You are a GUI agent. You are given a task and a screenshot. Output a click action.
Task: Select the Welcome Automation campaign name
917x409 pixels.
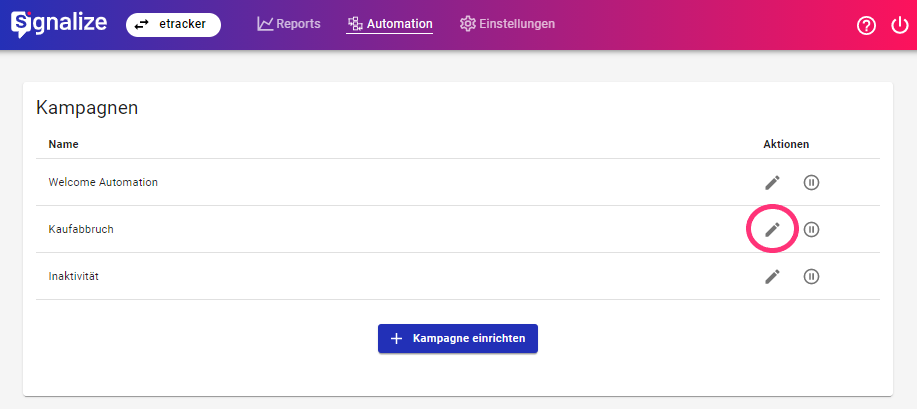pyautogui.click(x=103, y=182)
